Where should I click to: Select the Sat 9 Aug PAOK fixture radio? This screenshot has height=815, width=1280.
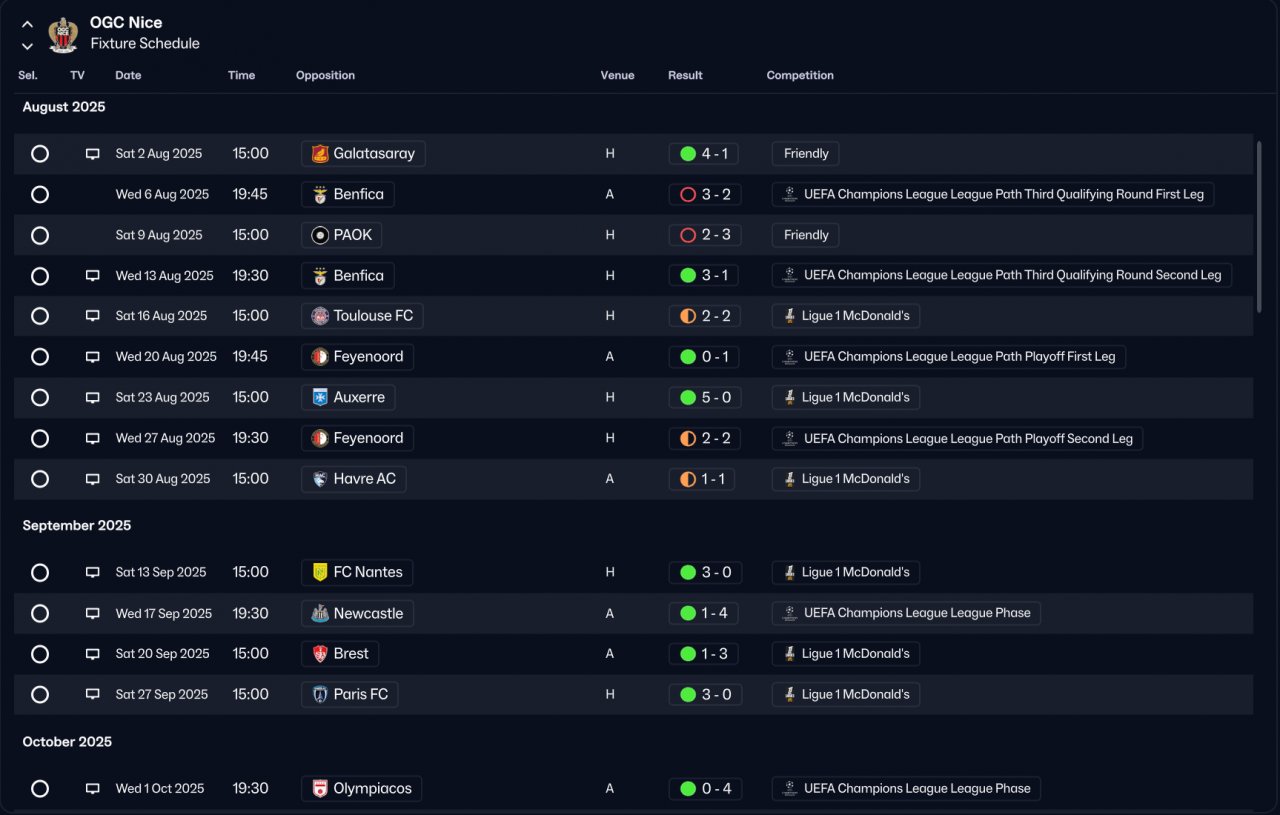tap(40, 235)
